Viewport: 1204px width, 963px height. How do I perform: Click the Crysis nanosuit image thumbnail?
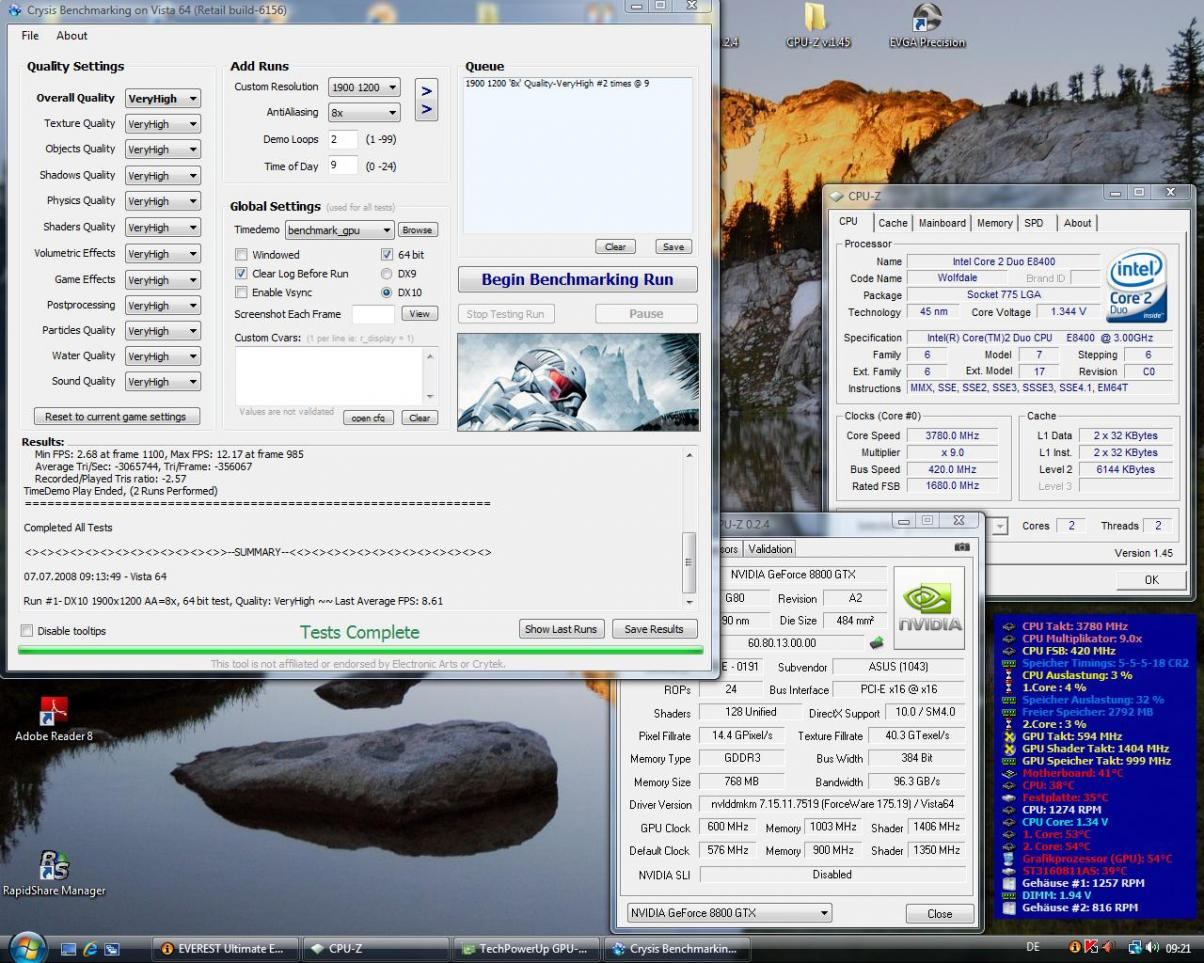pyautogui.click(x=578, y=382)
